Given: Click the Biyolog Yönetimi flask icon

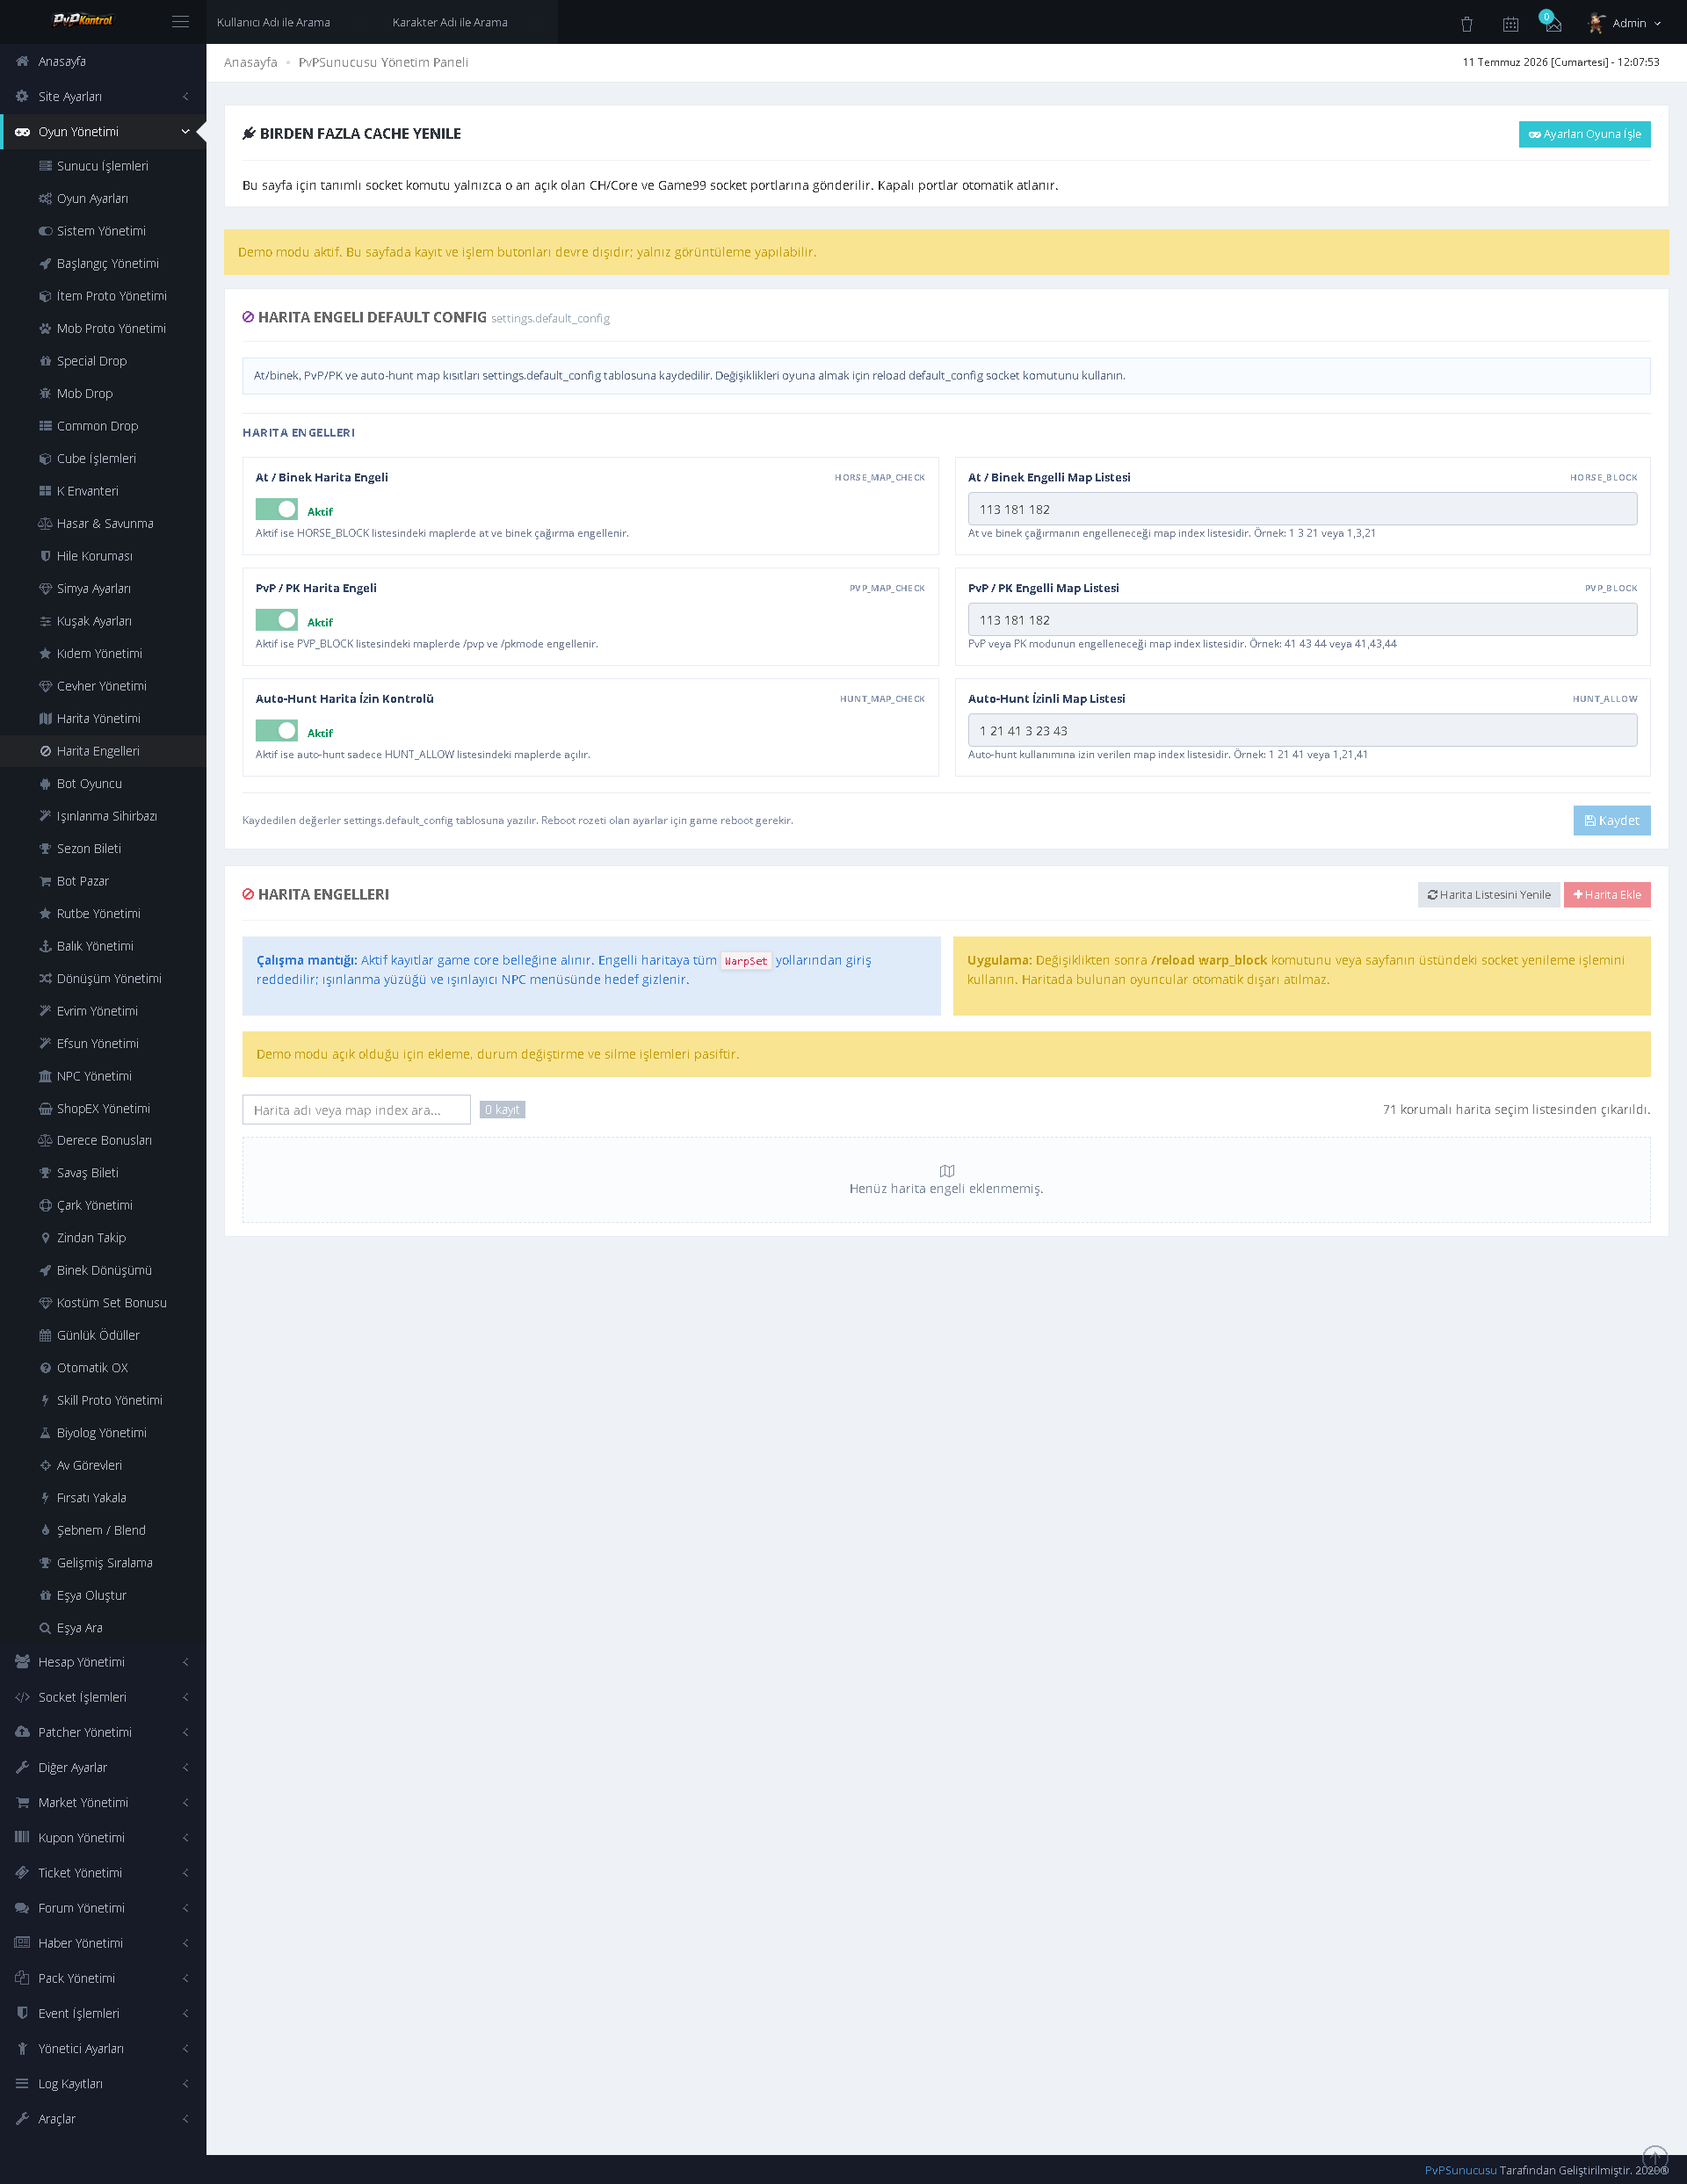Looking at the screenshot, I should [45, 1433].
